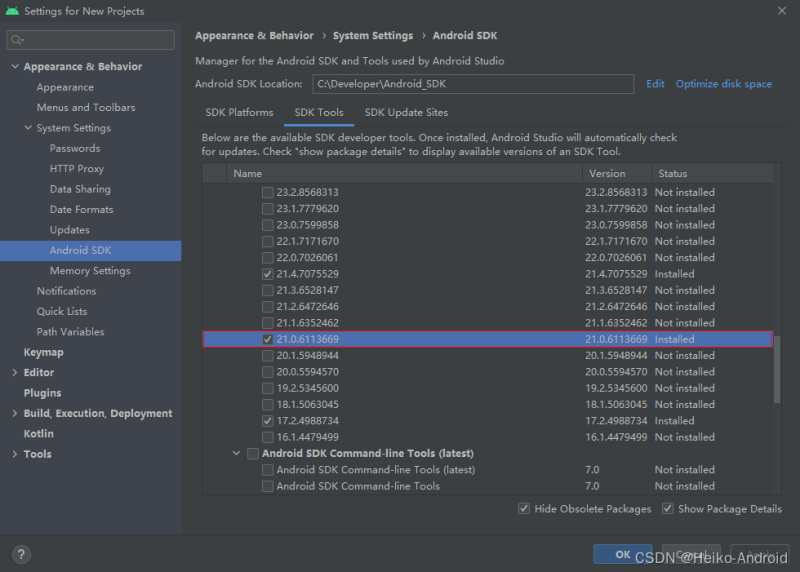Toggle Hide Obsolete Packages checkbox
This screenshot has width=800, height=572.
click(523, 509)
